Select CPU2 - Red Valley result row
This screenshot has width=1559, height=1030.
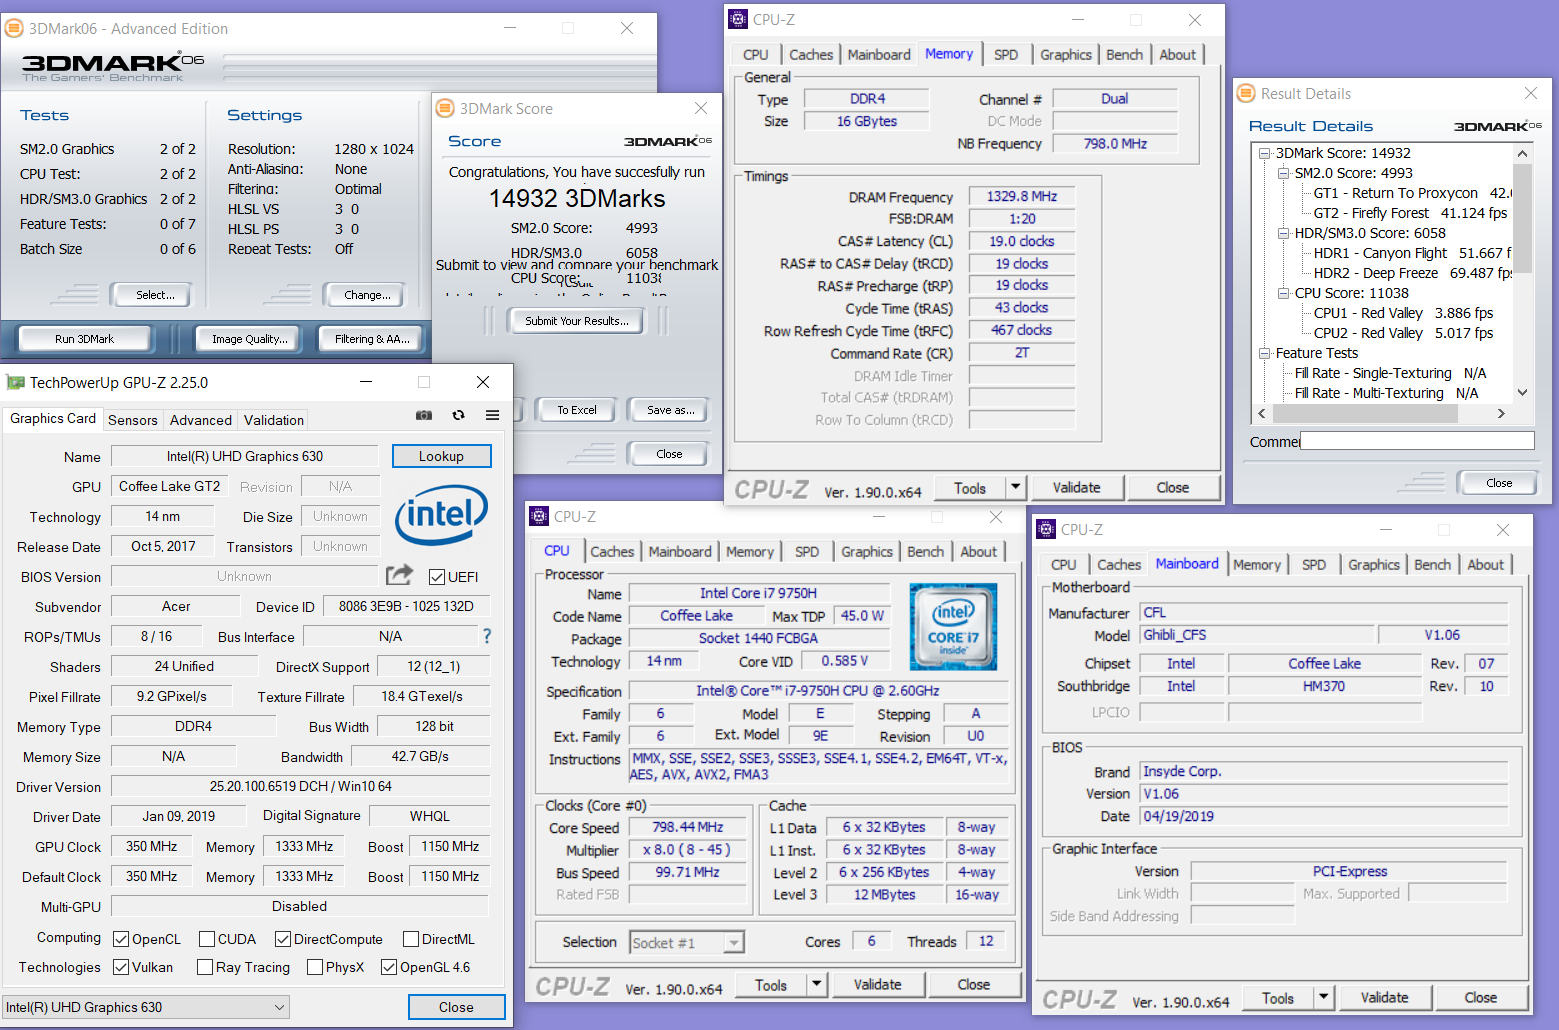click(x=1403, y=333)
